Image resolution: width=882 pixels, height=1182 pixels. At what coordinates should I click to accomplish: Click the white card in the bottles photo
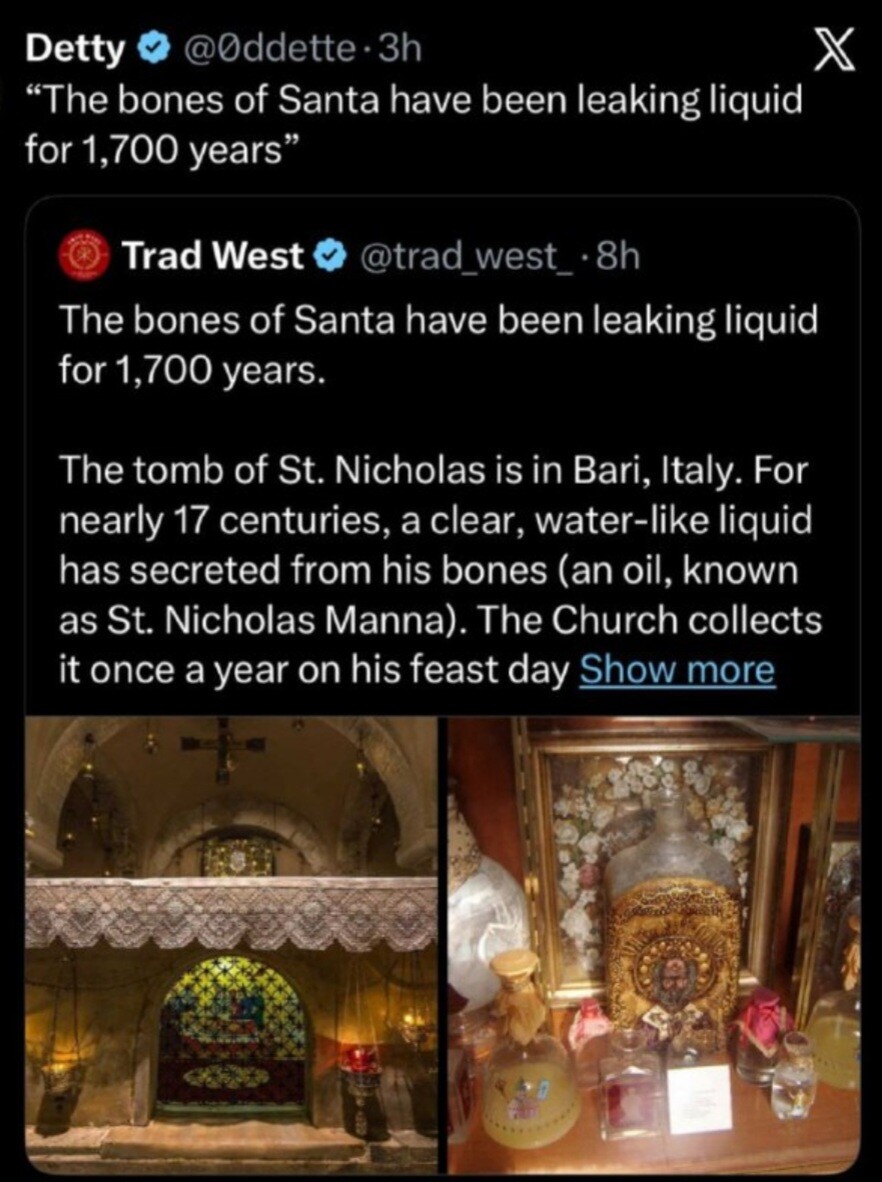[x=700, y=1097]
